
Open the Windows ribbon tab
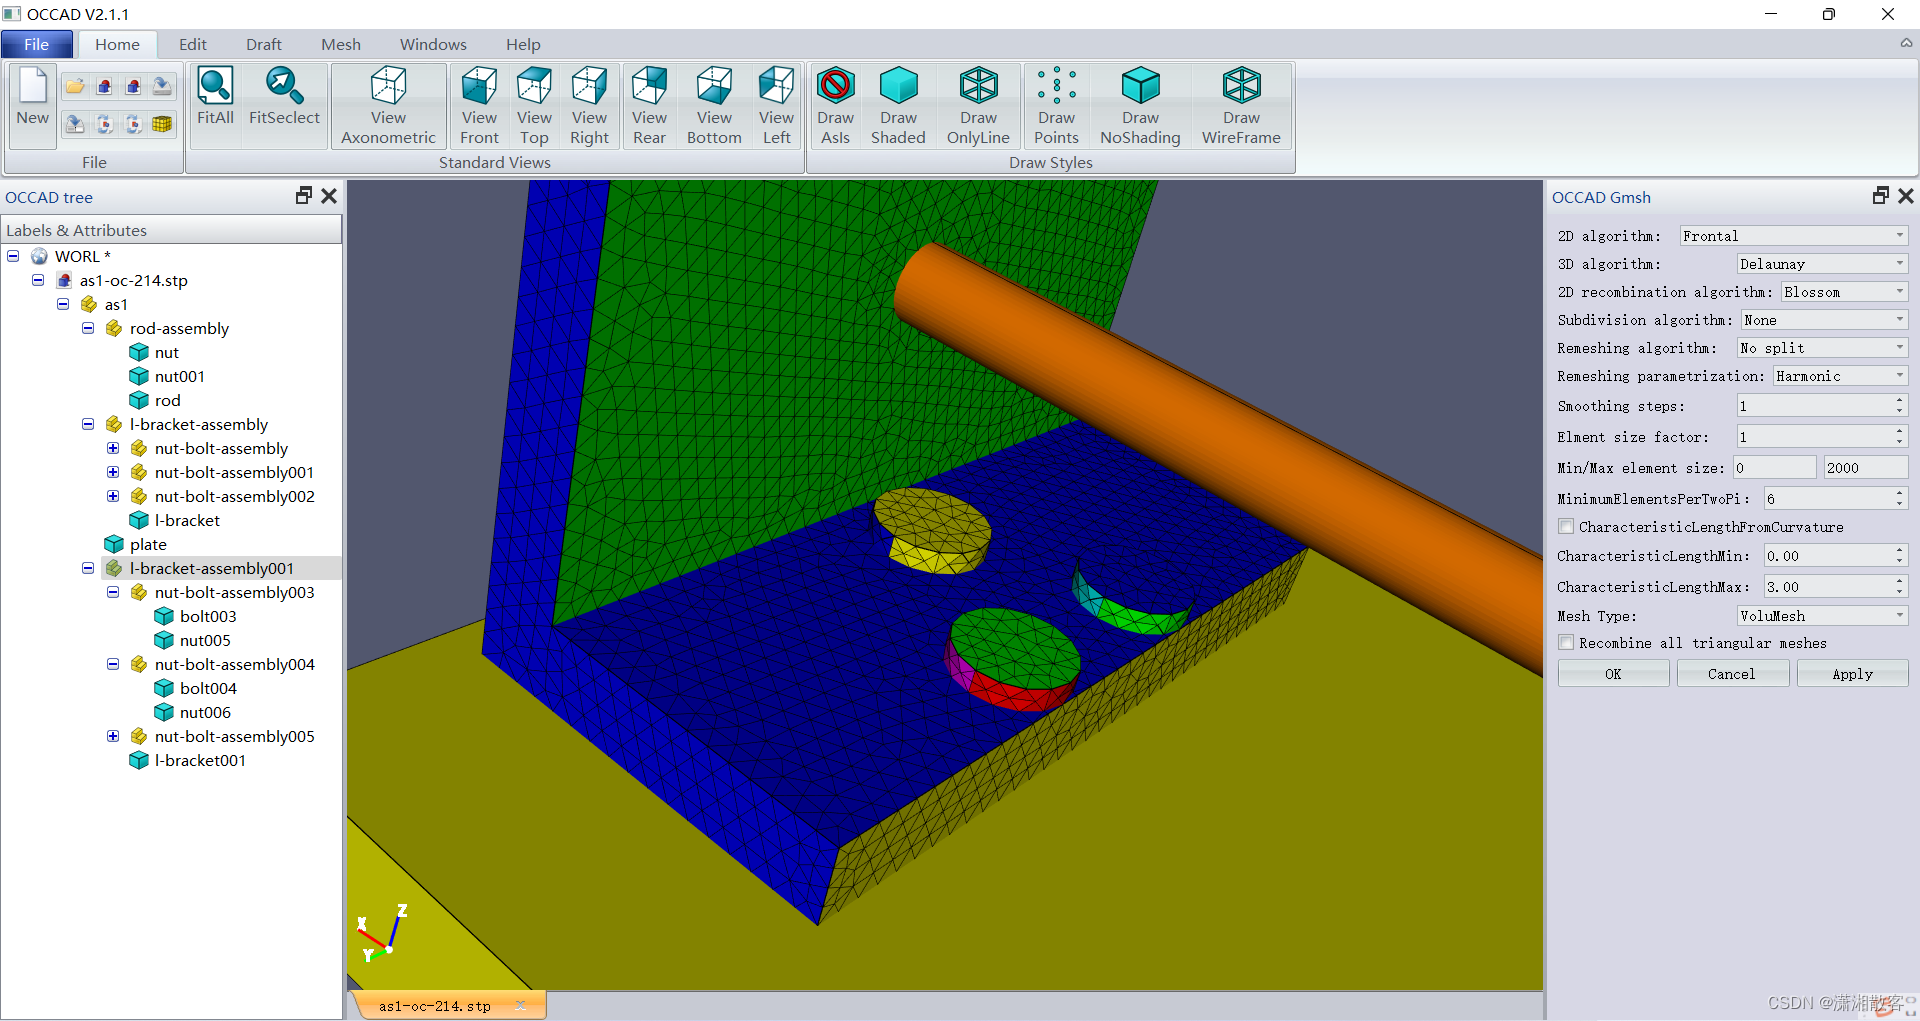[x=433, y=44]
